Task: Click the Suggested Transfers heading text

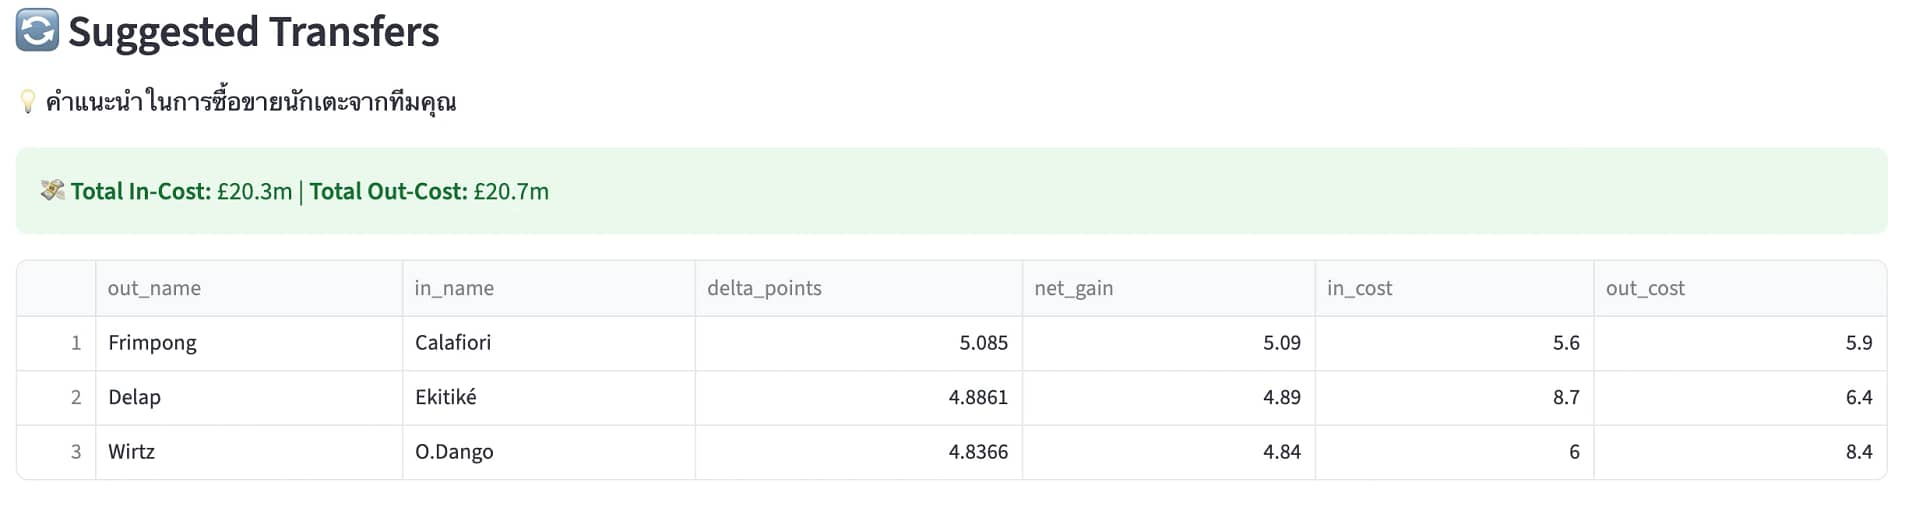Action: pos(253,31)
